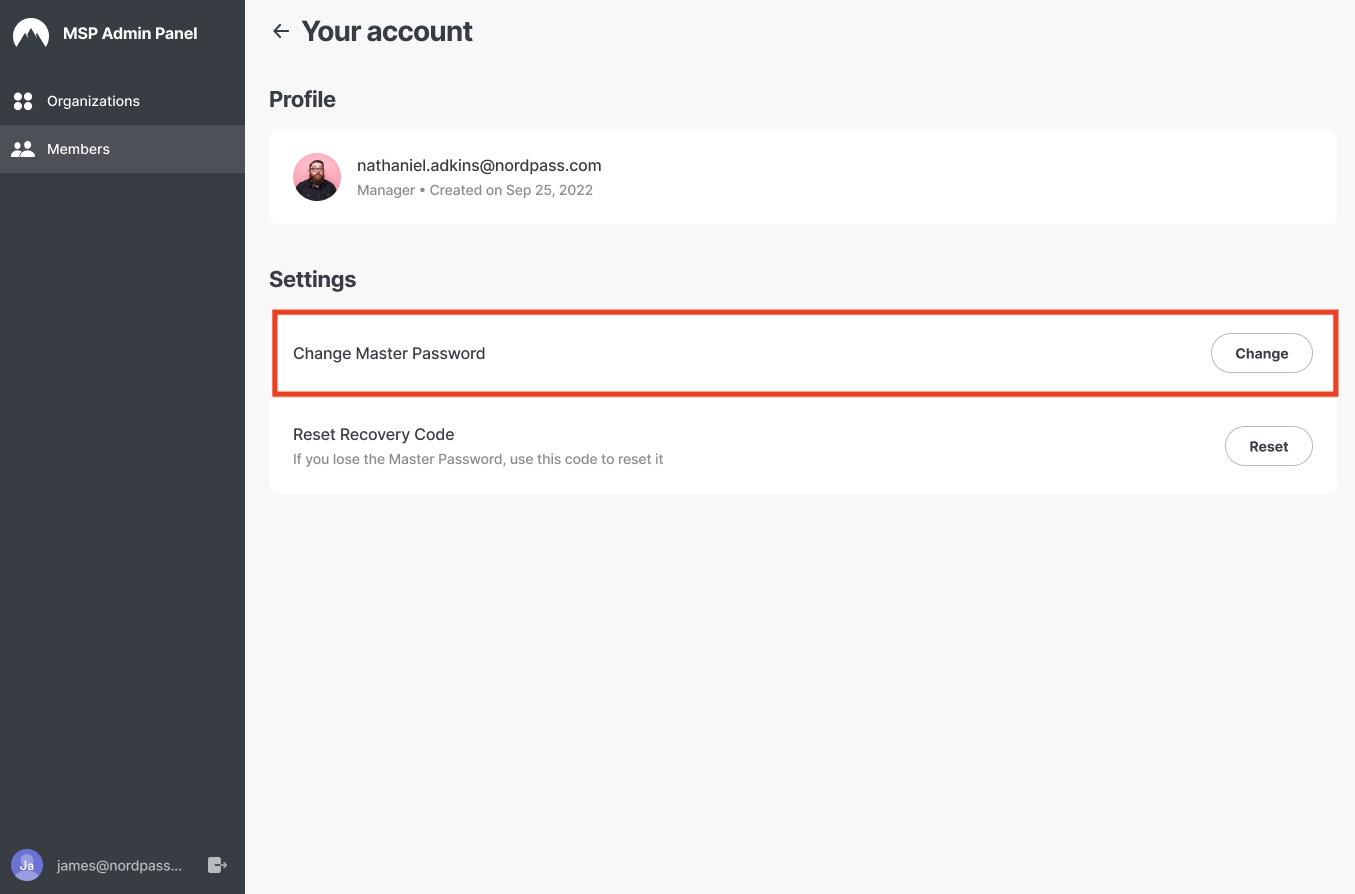This screenshot has width=1355, height=894.
Task: Click the nathaniel.adkins@nordpass.com email text
Action: coord(479,166)
